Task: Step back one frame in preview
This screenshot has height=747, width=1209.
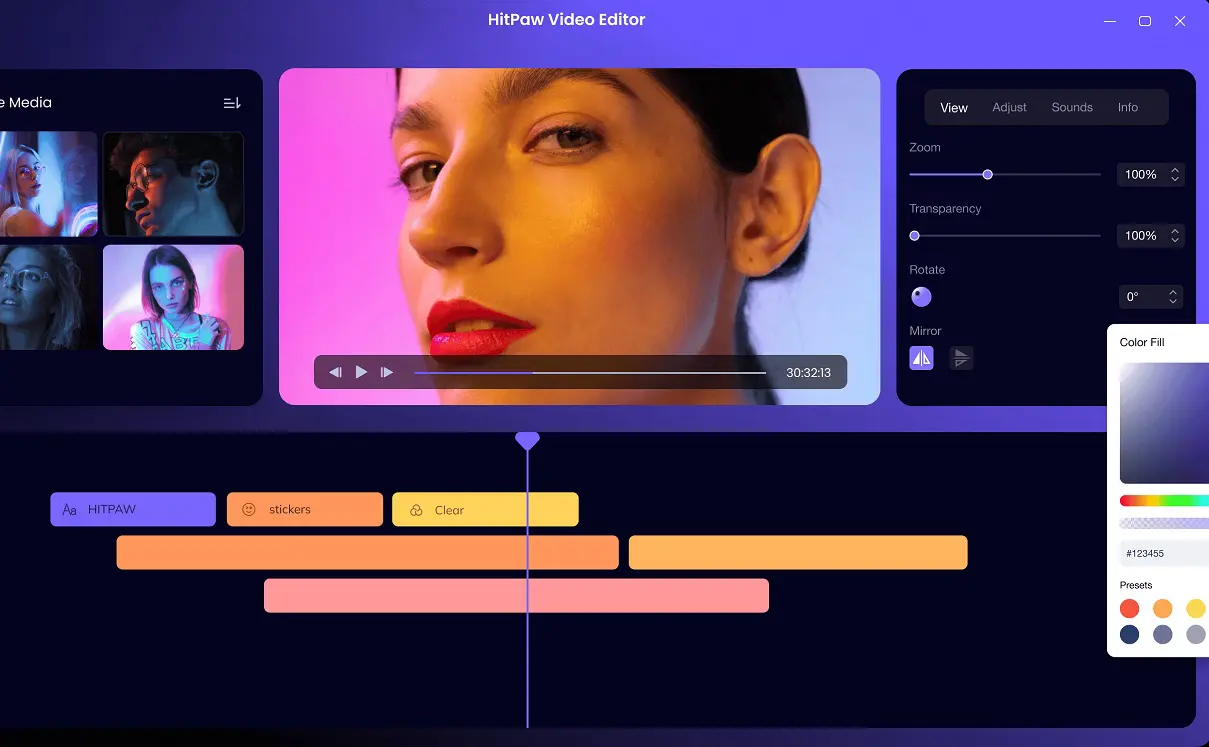Action: click(336, 372)
